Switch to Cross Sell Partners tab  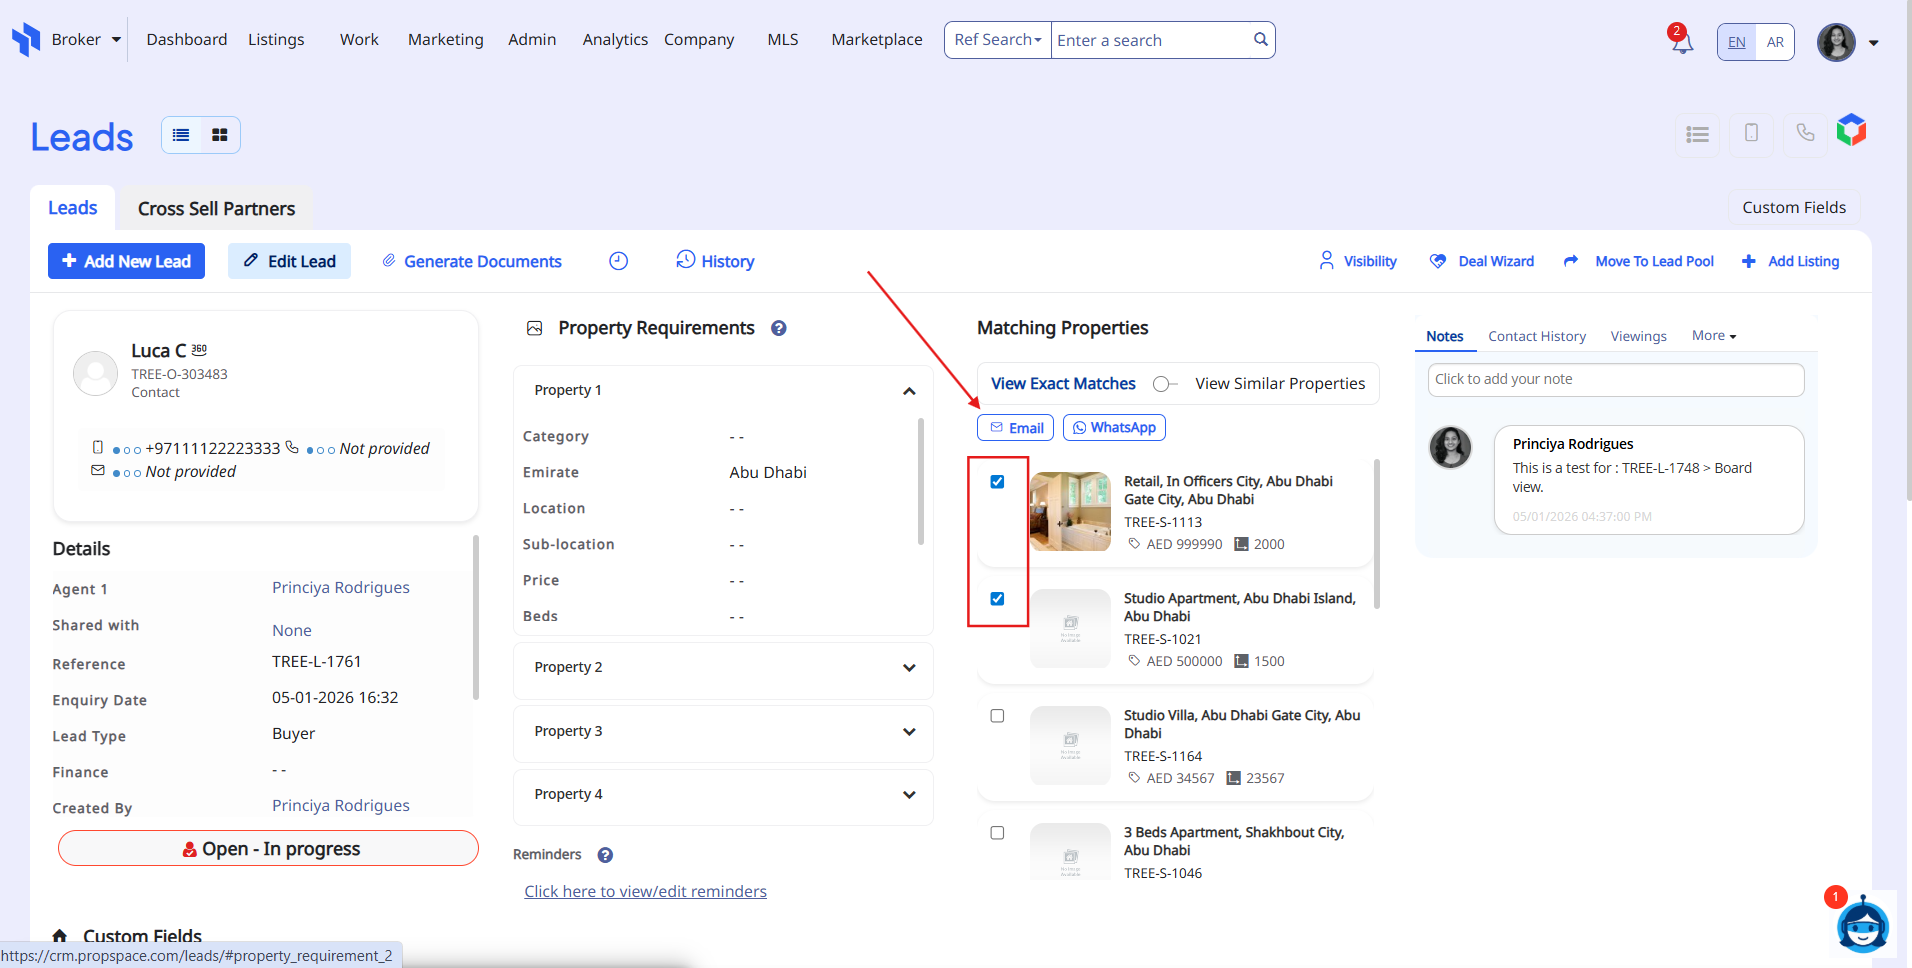click(x=216, y=209)
